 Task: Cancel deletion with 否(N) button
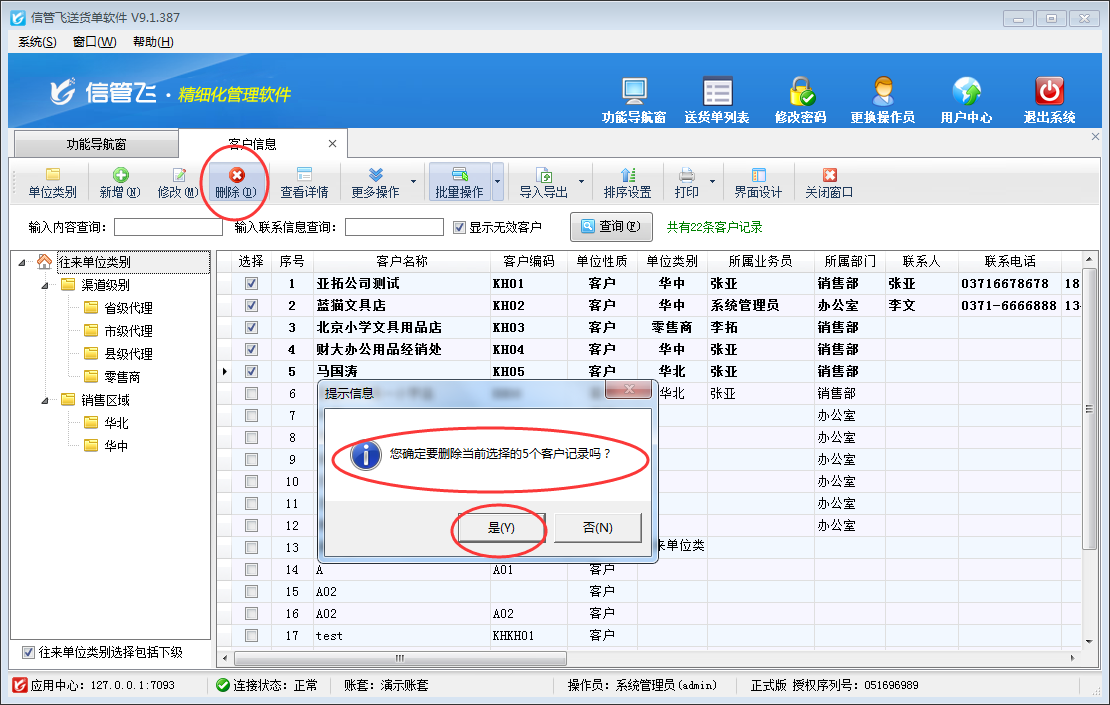tap(597, 527)
